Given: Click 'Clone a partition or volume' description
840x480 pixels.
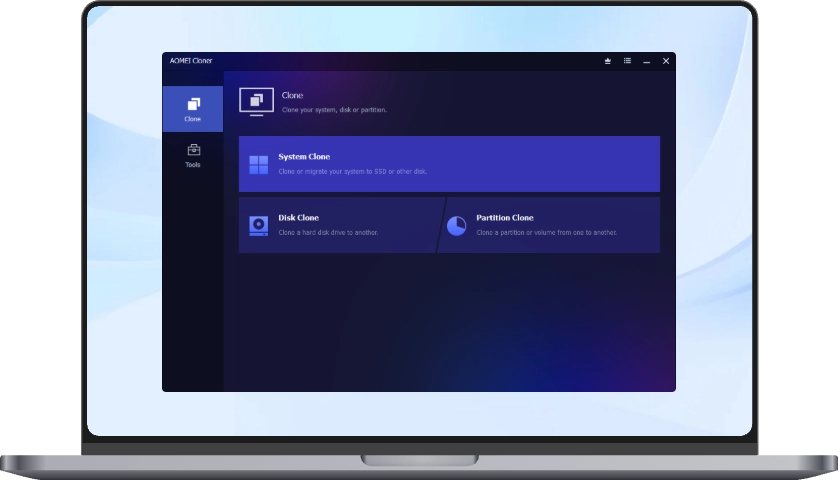Looking at the screenshot, I should (546, 233).
